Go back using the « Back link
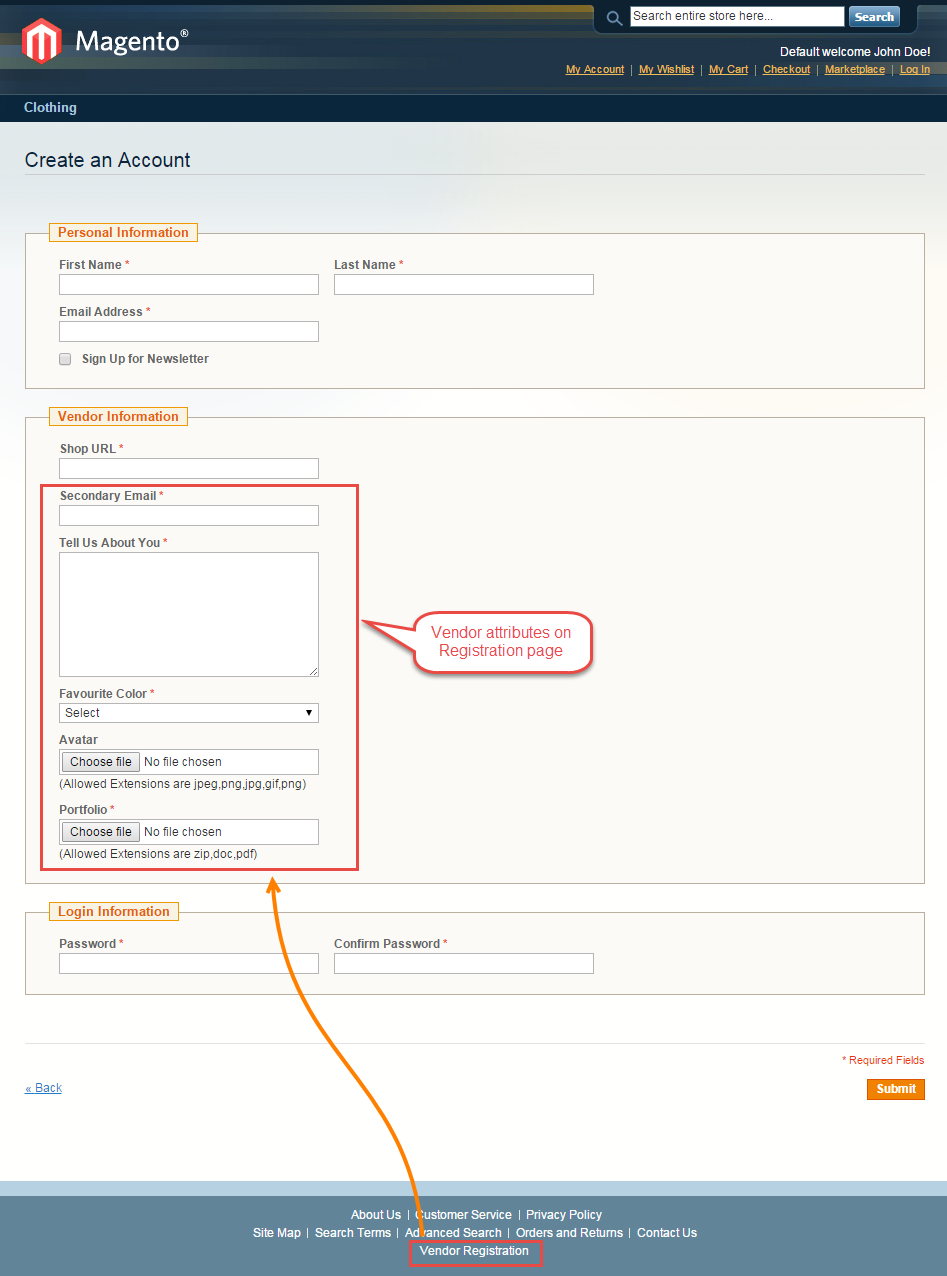The image size is (947, 1276). (43, 1087)
